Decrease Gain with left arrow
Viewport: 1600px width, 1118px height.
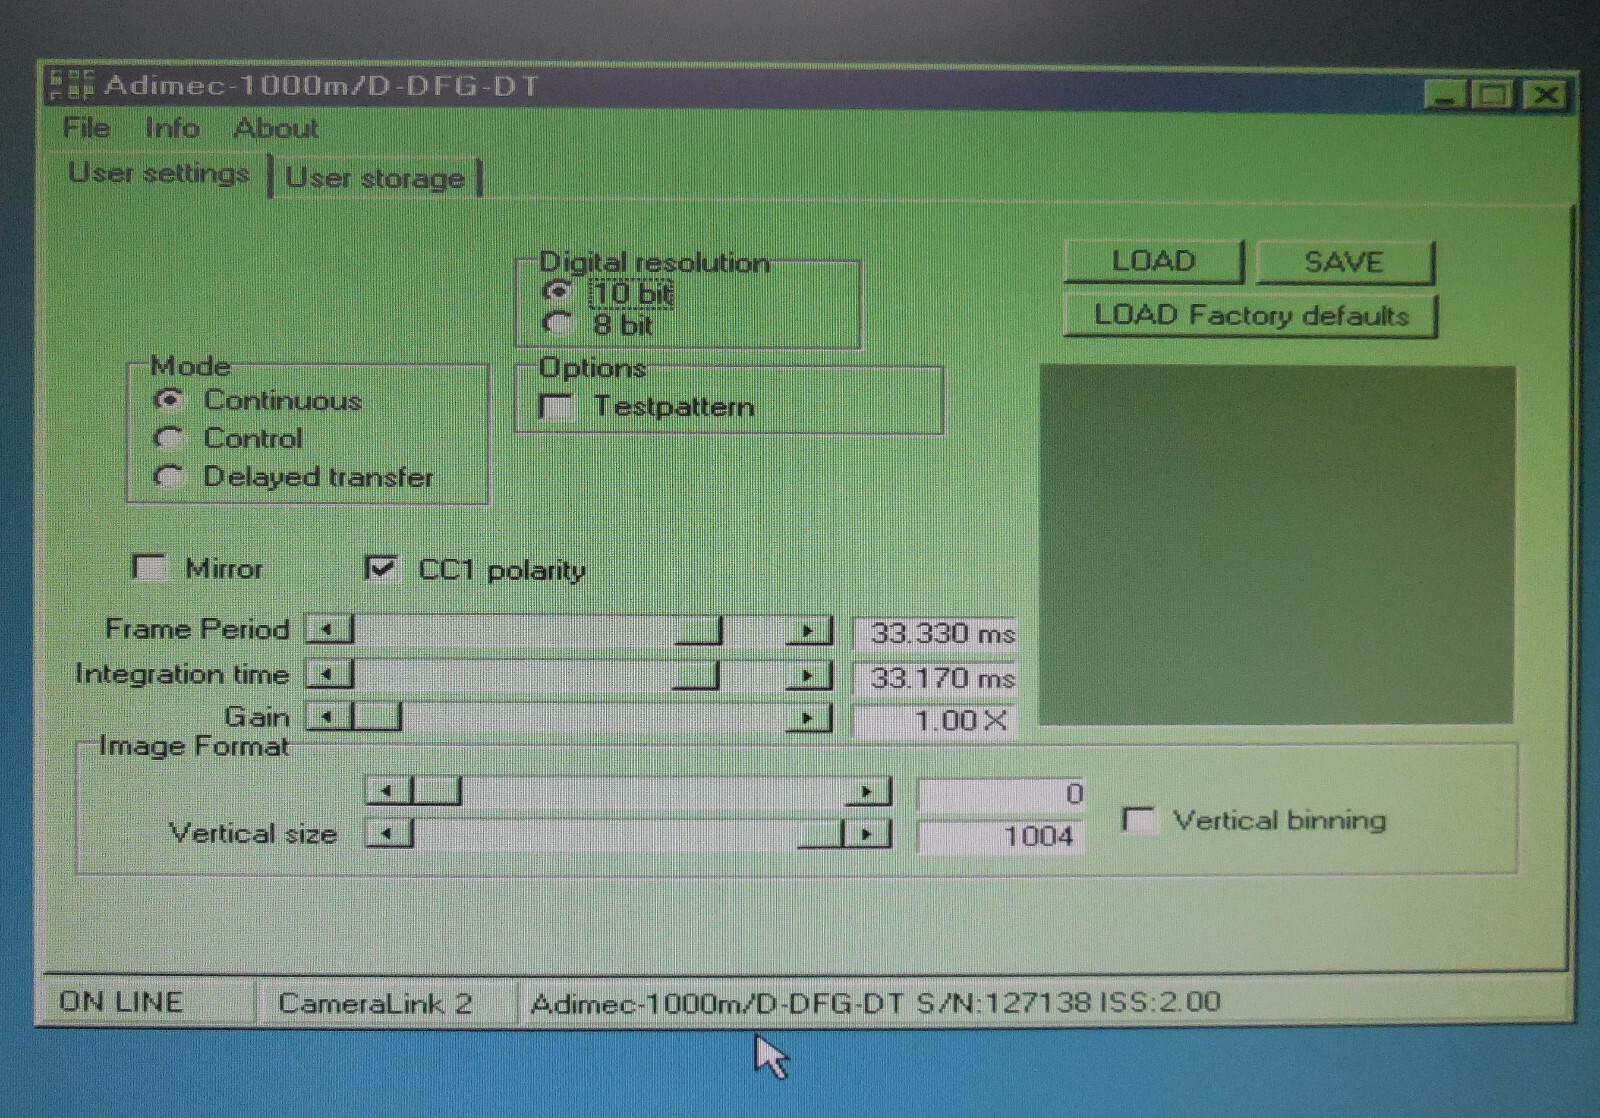(328, 717)
